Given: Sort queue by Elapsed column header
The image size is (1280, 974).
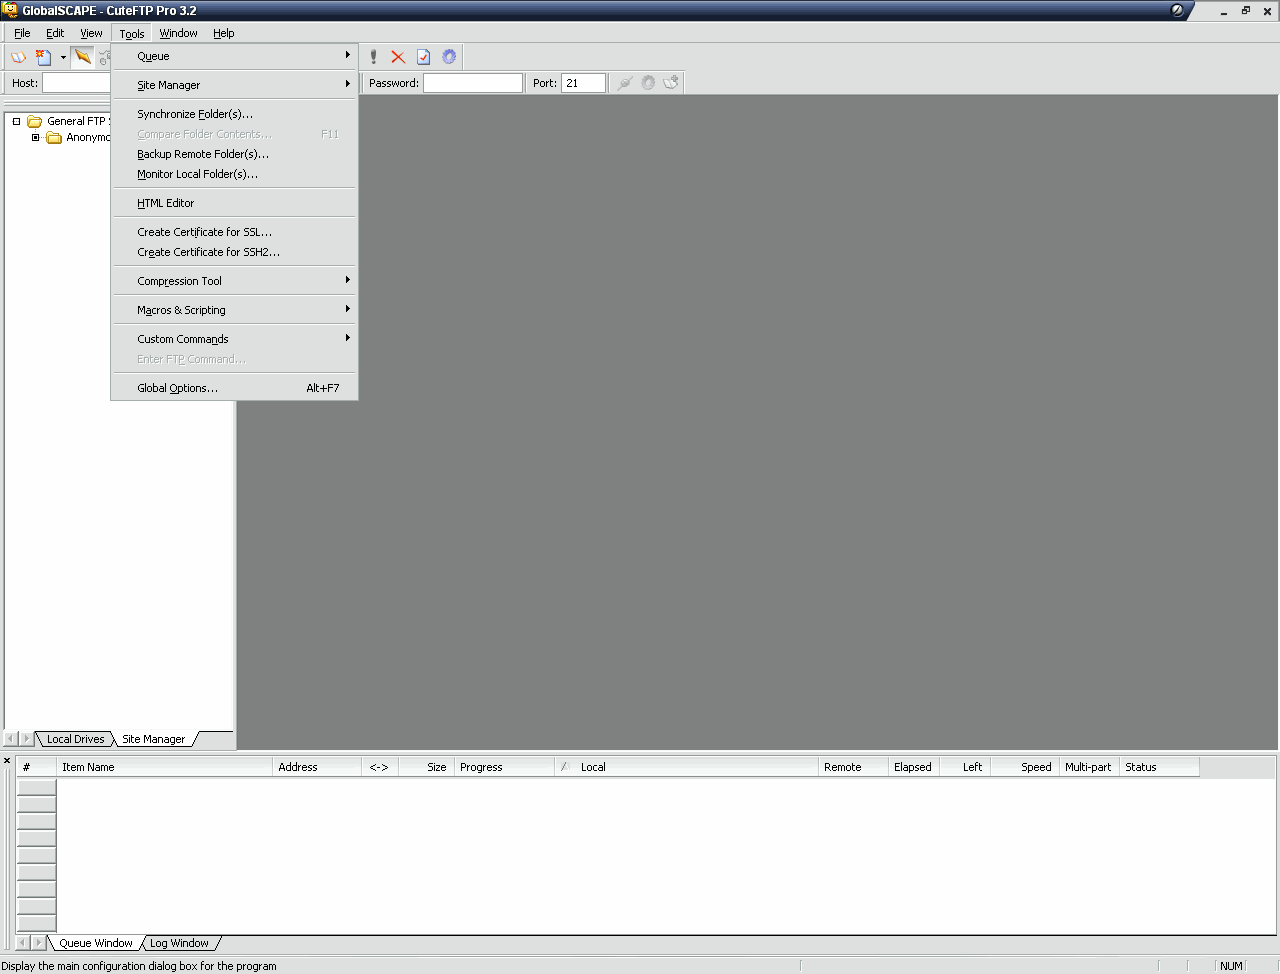Looking at the screenshot, I should (x=914, y=767).
